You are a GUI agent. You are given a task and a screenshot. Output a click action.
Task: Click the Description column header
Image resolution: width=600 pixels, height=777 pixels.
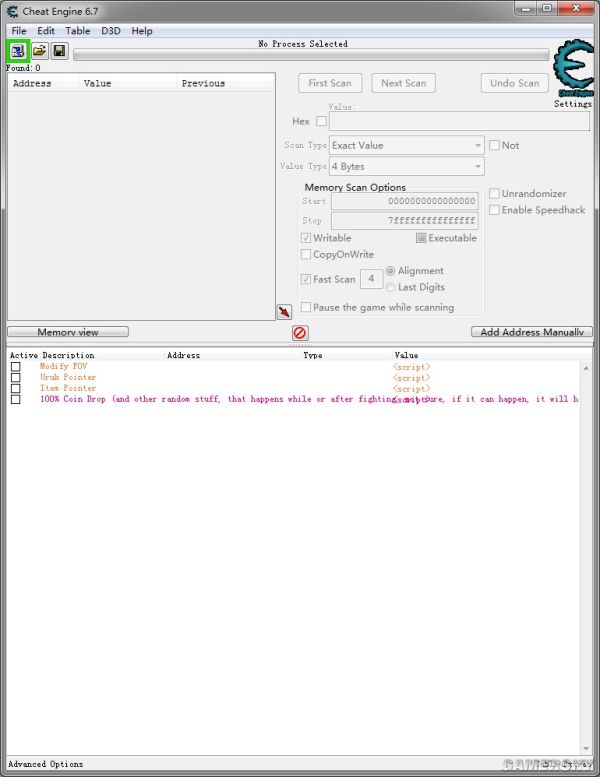[x=68, y=355]
